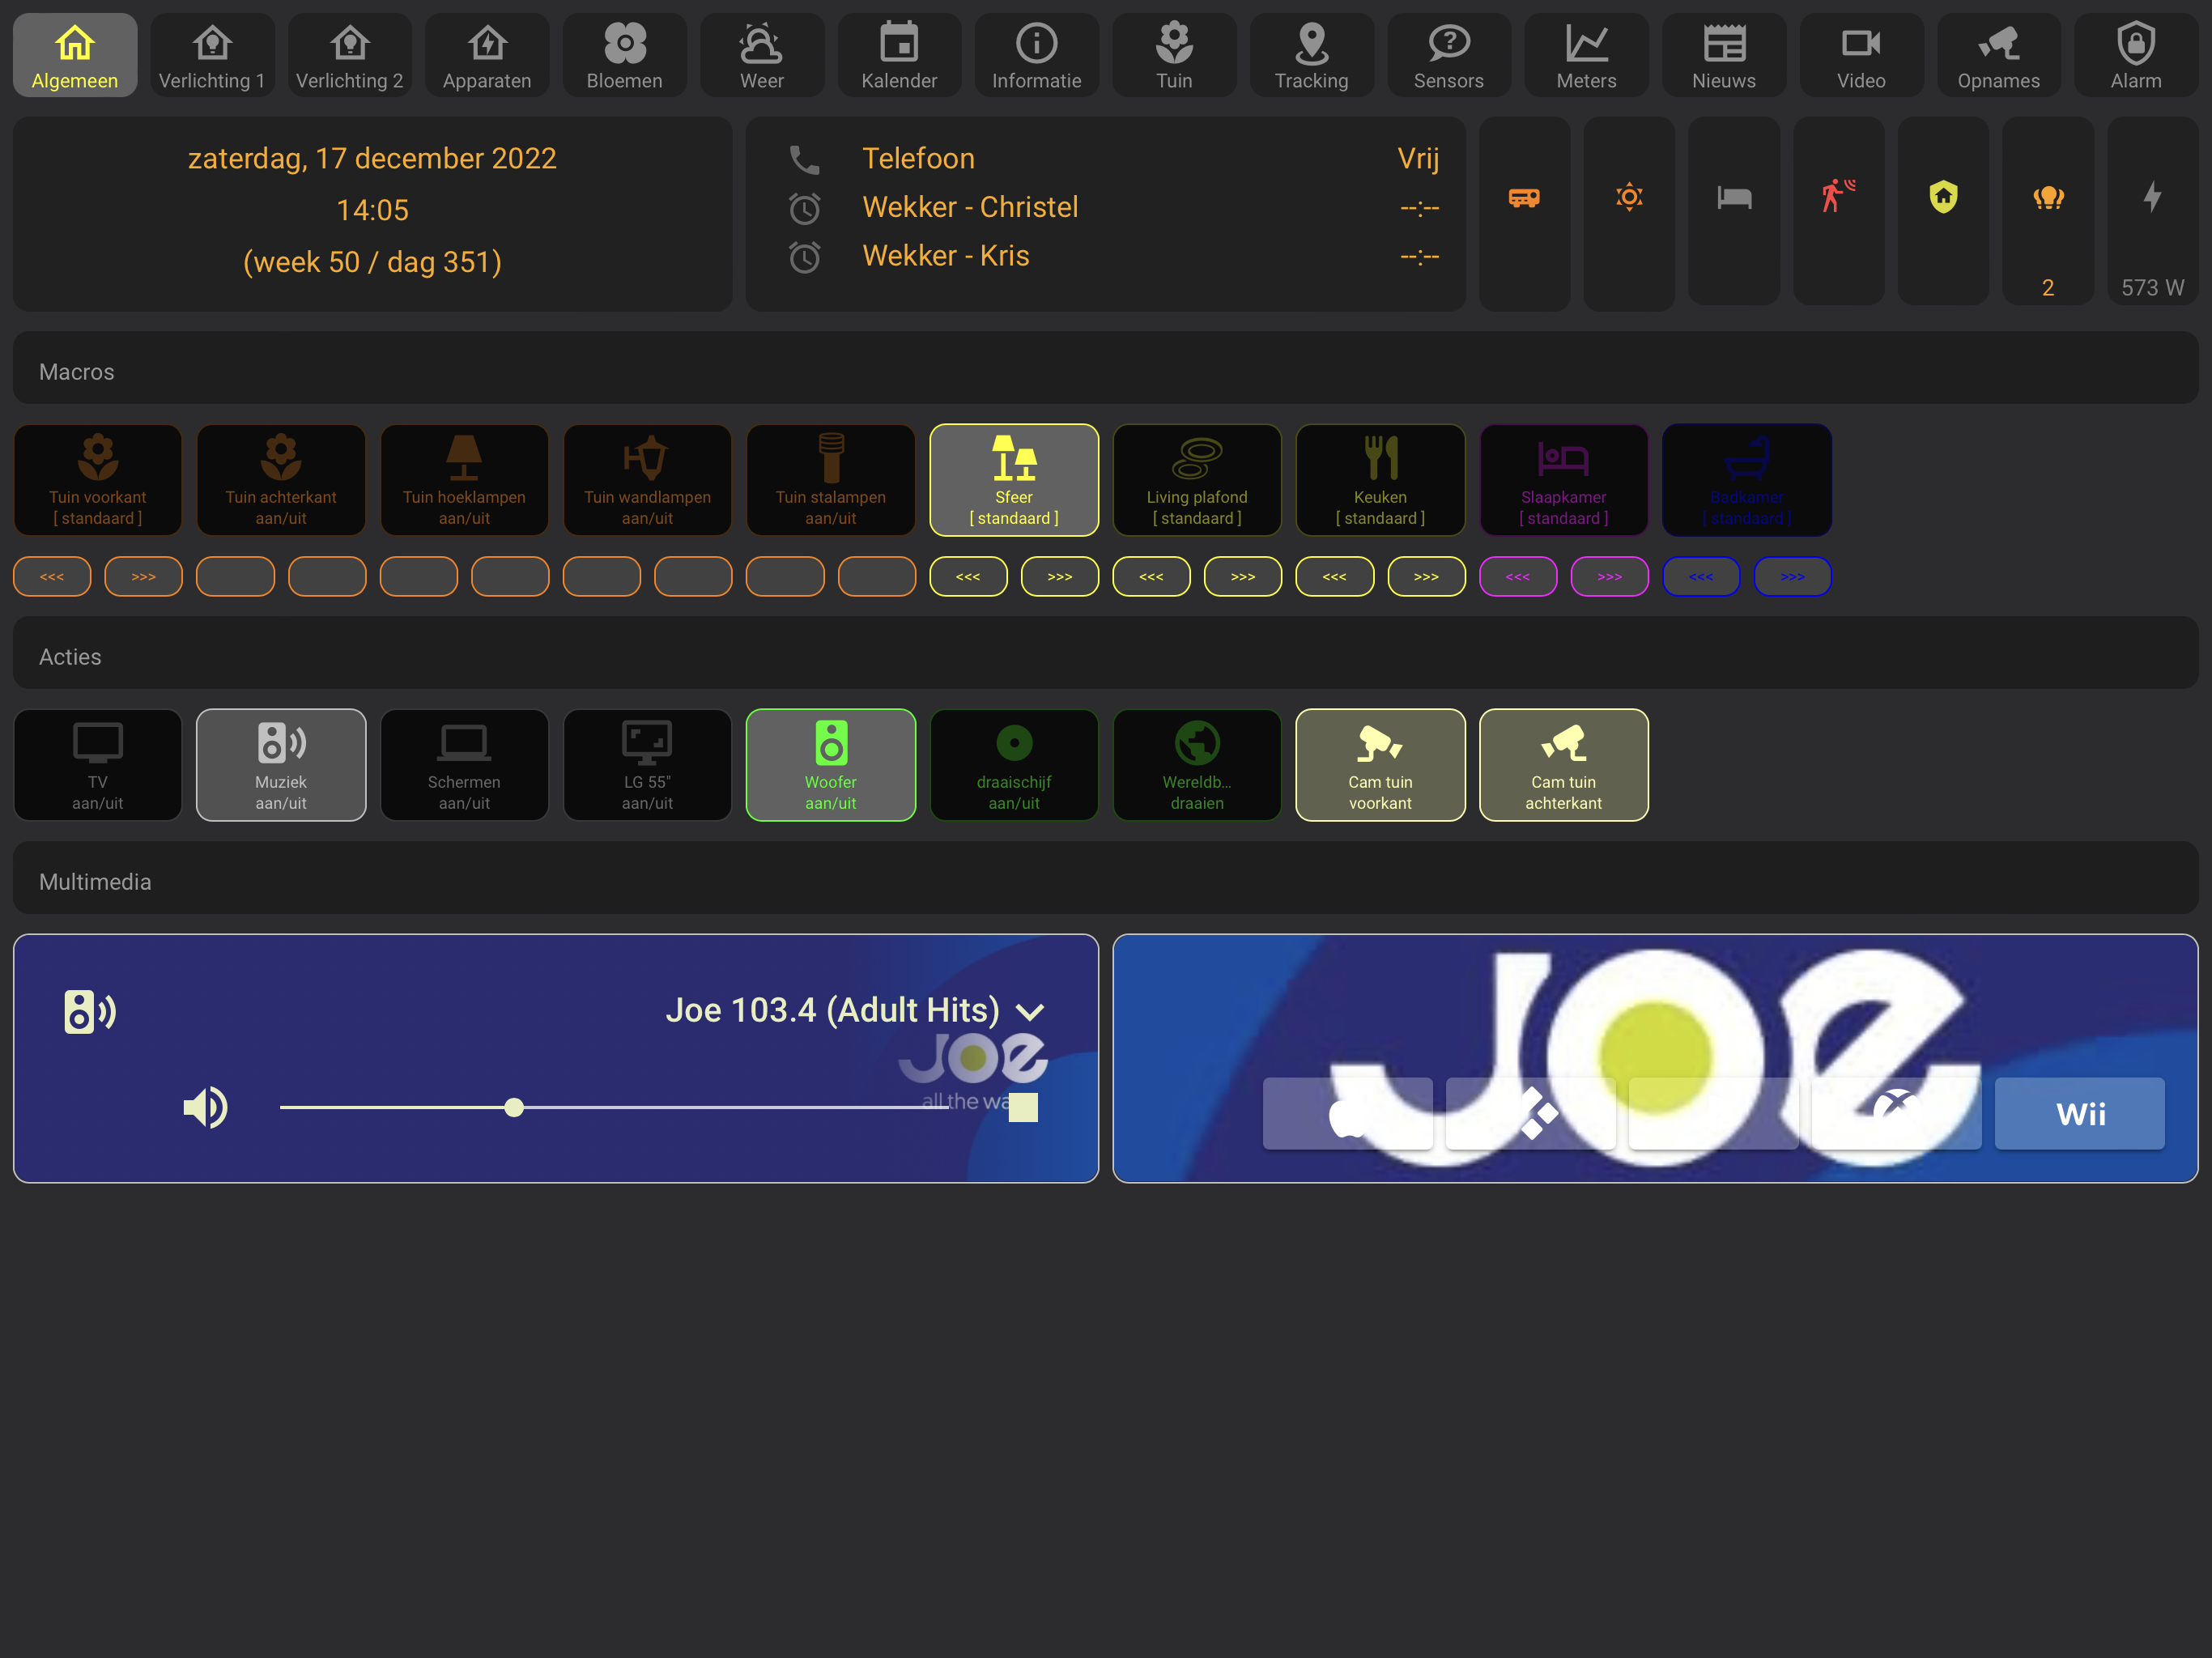Toggle Living plafond standaard macro

point(1197,480)
